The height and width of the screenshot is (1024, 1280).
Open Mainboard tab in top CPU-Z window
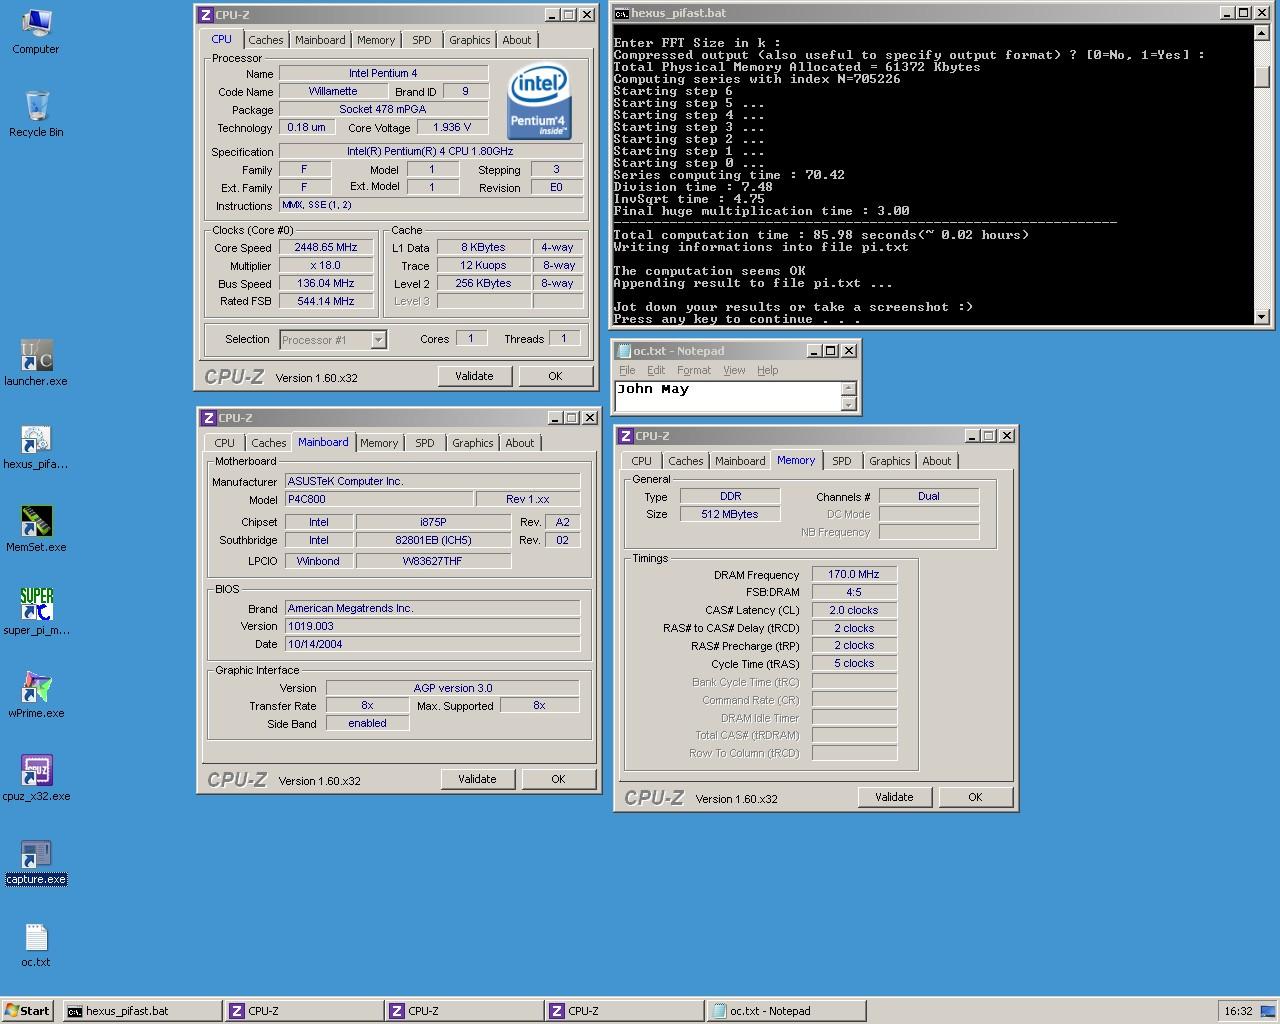(320, 40)
